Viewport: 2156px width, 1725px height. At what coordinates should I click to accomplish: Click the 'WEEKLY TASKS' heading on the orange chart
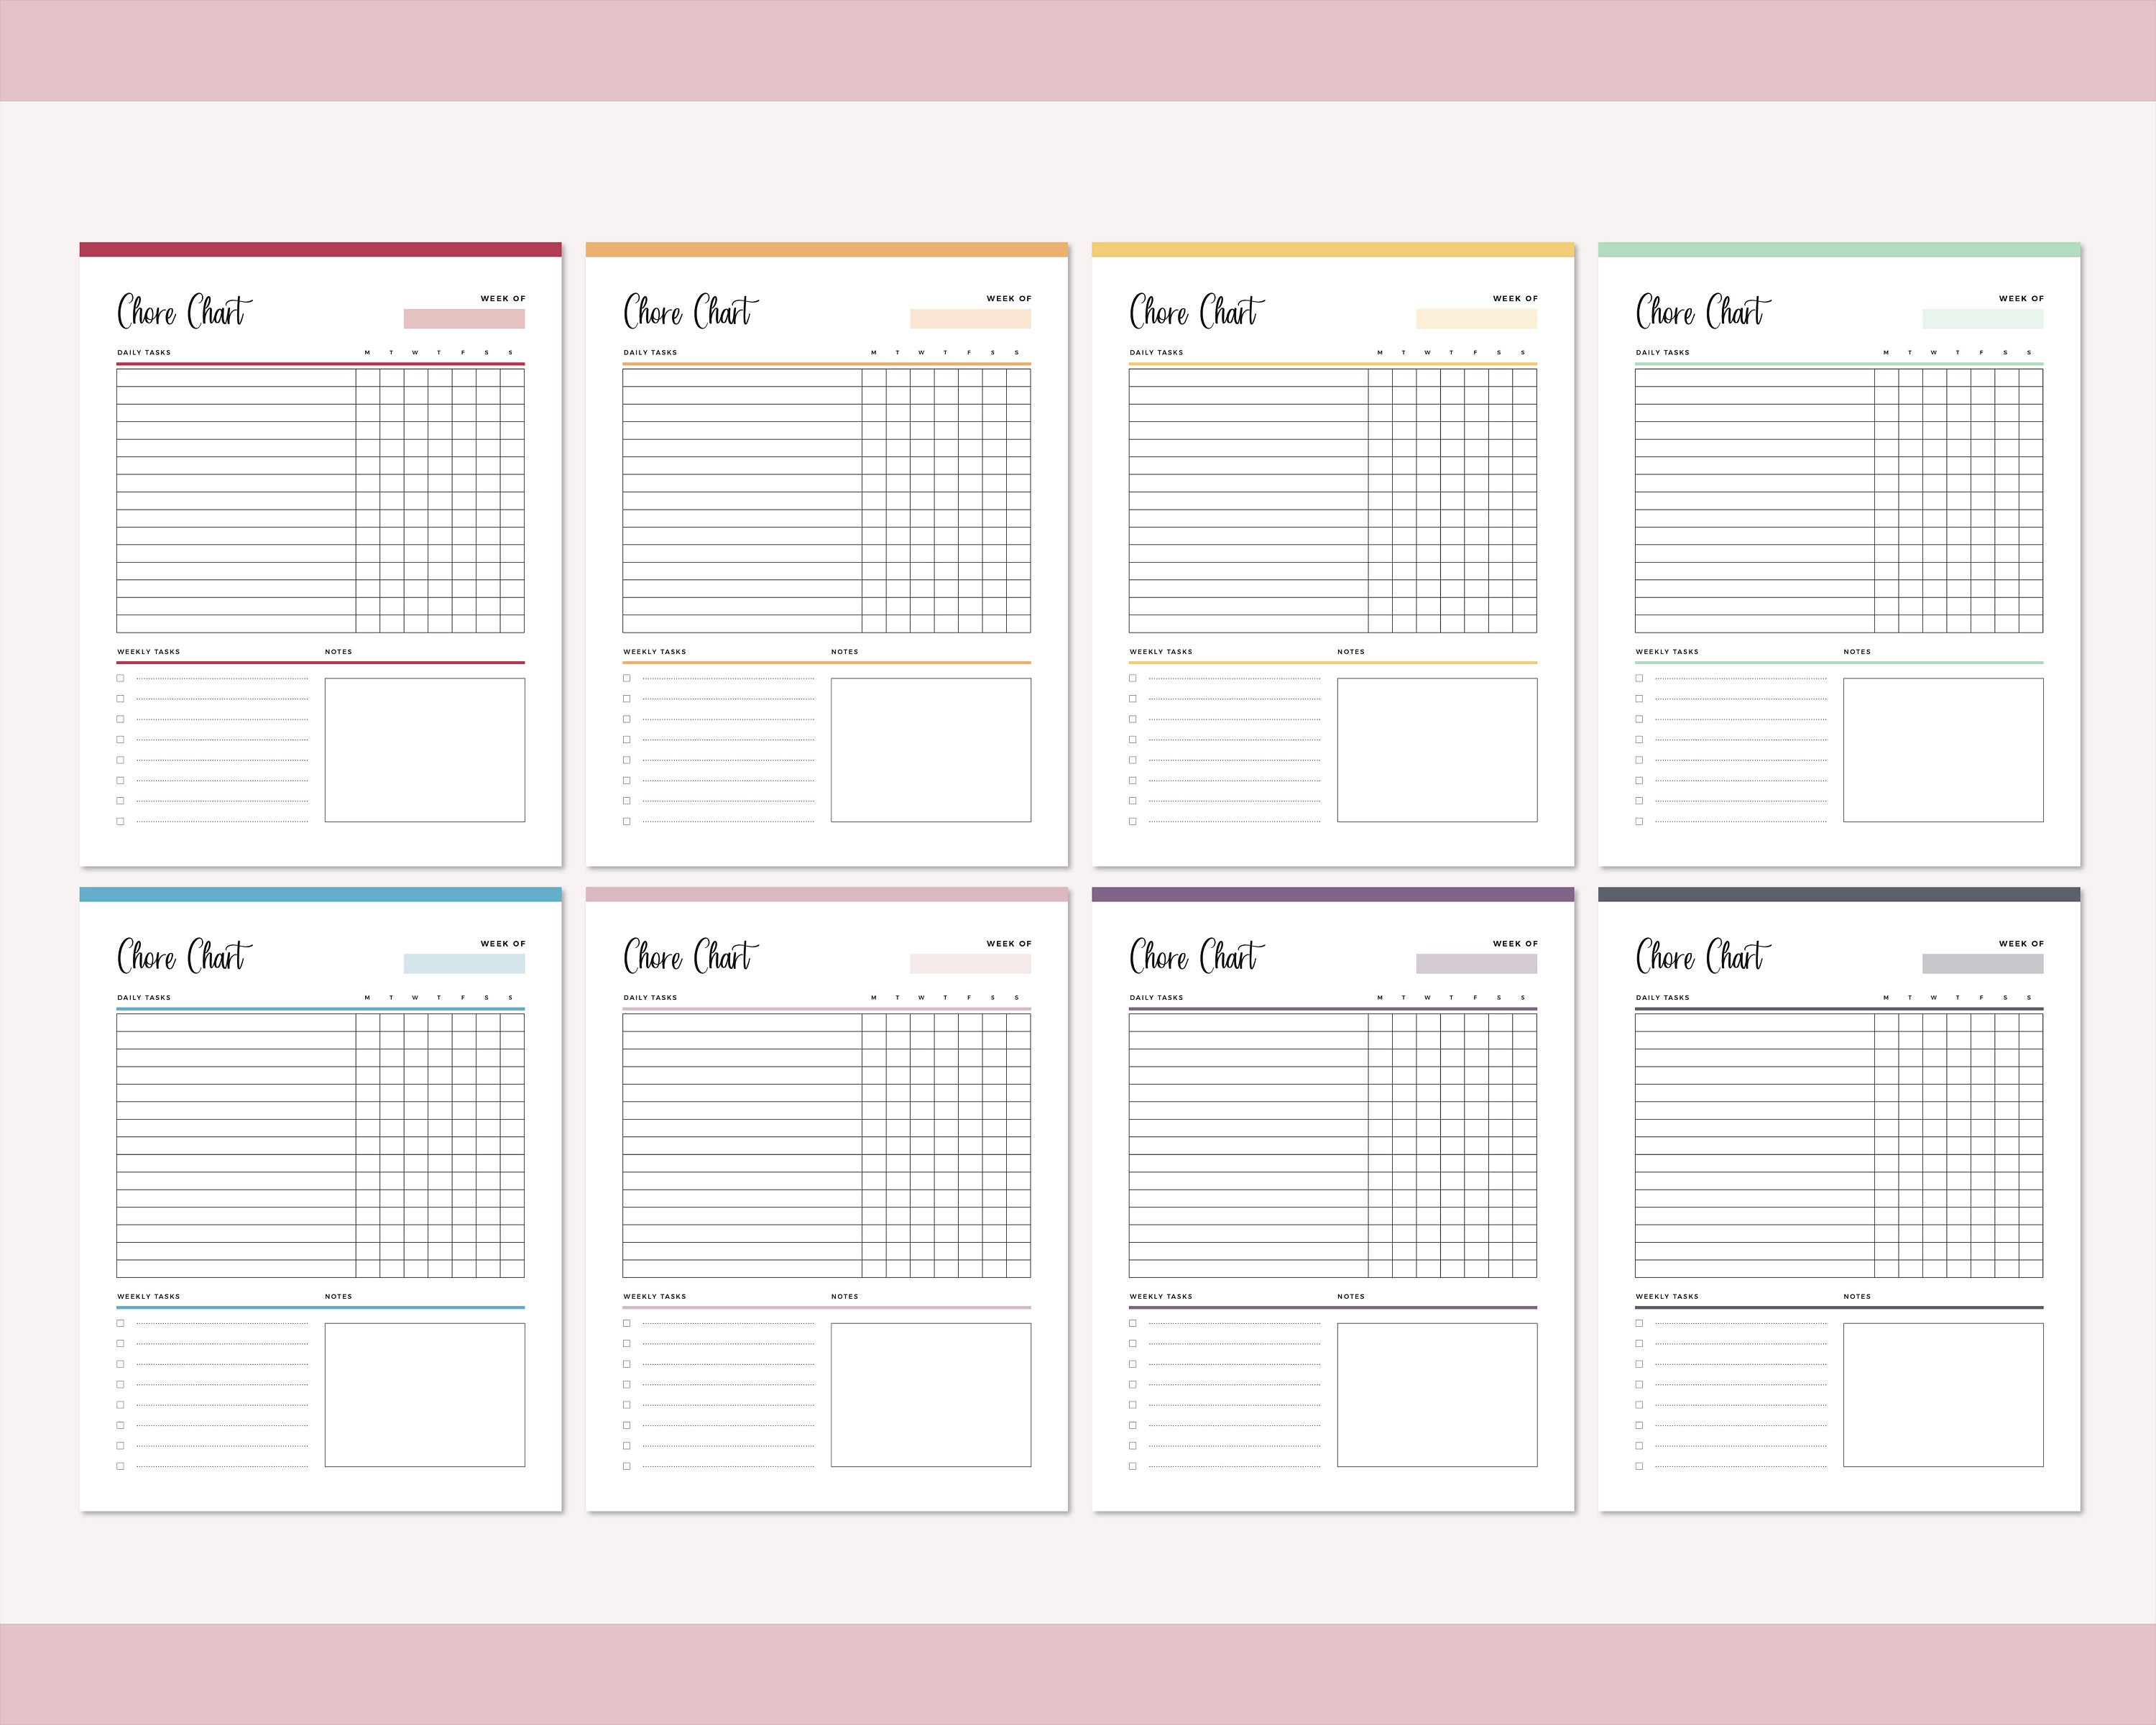coord(655,651)
